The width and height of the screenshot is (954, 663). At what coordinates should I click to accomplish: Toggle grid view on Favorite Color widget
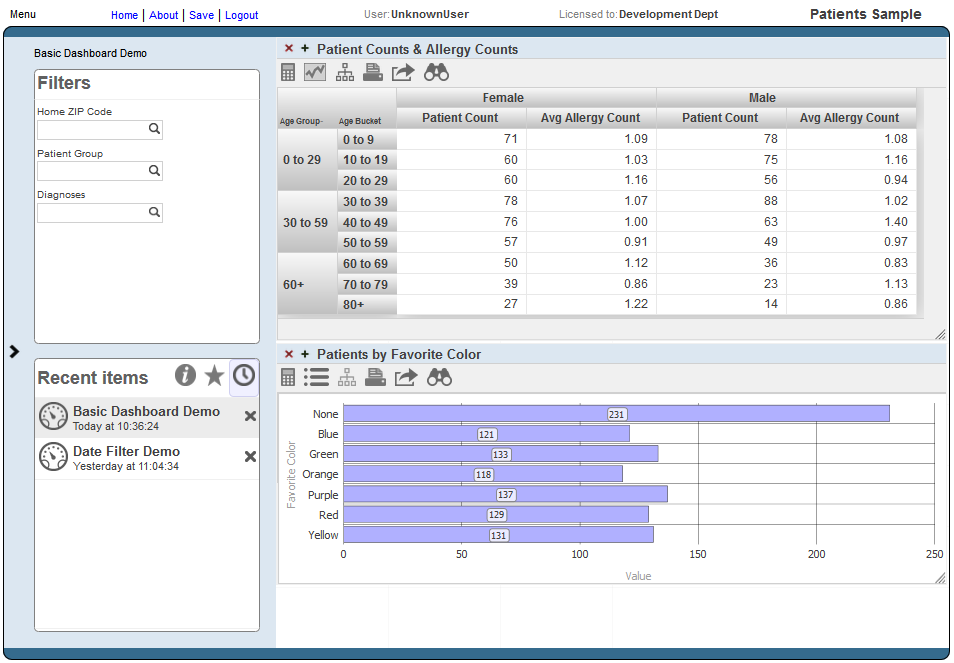pyautogui.click(x=288, y=377)
